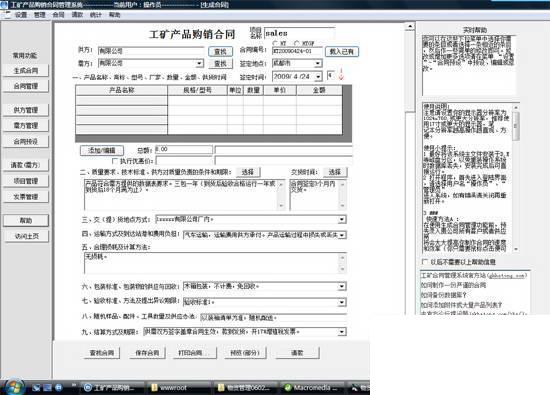The image size is (550, 395).
Task: Open the 统计 menu
Action: 96,15
